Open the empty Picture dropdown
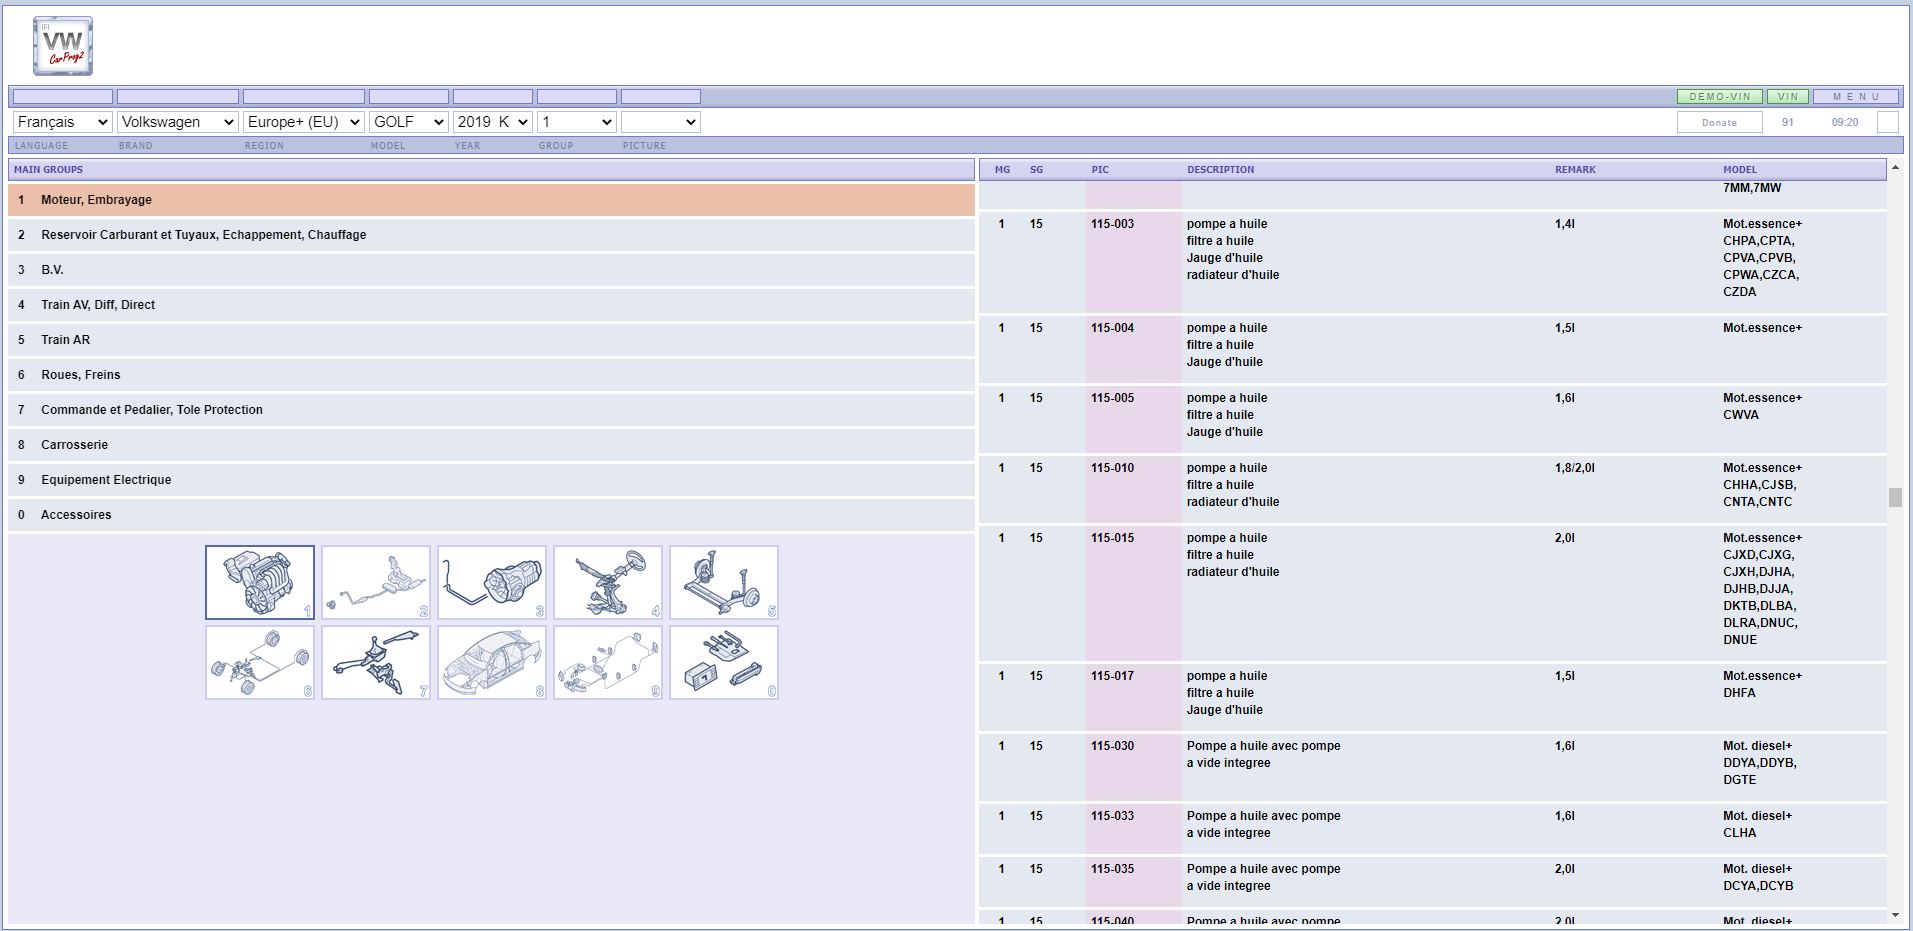Viewport: 1913px width, 931px height. tap(661, 122)
